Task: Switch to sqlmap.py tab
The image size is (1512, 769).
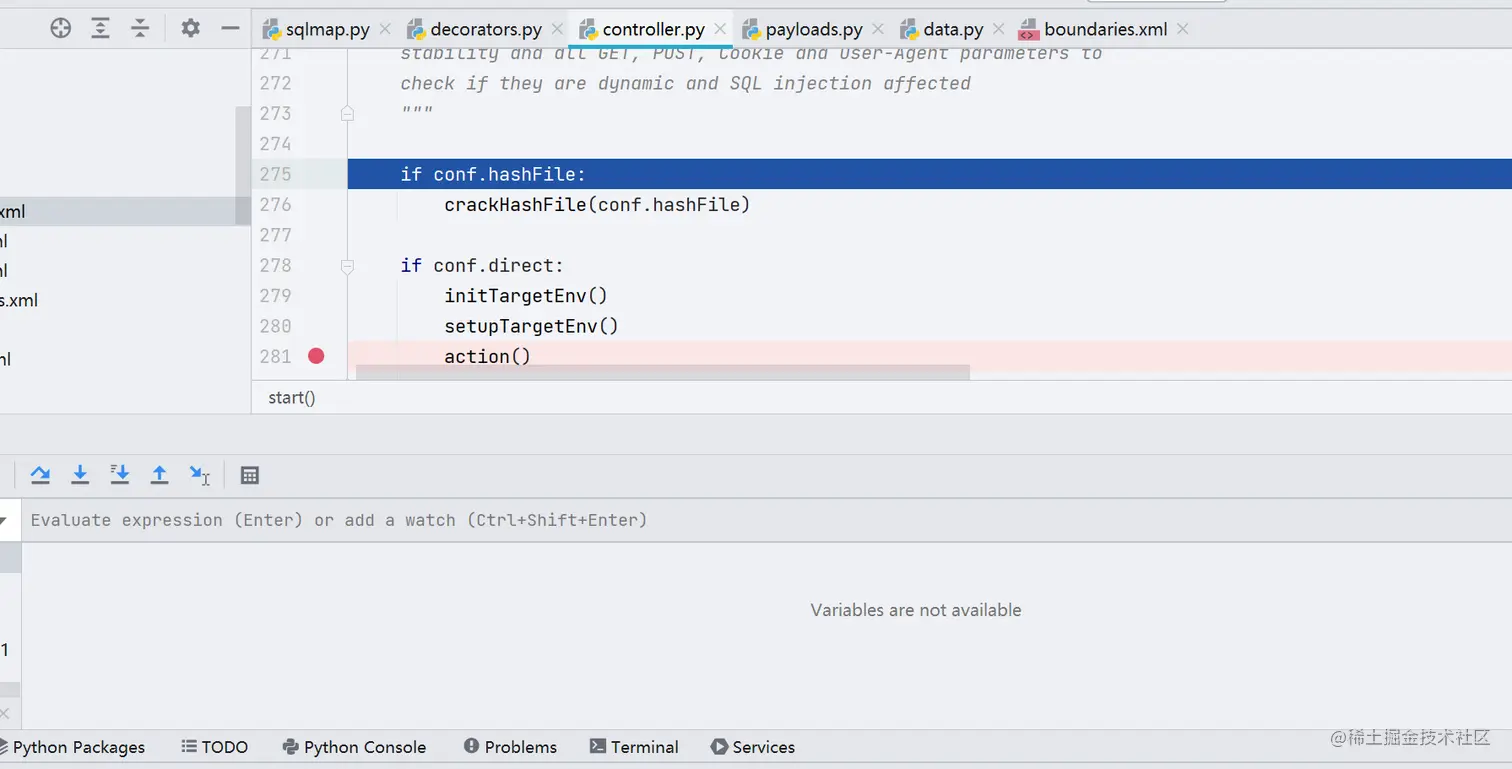Action: [x=316, y=30]
